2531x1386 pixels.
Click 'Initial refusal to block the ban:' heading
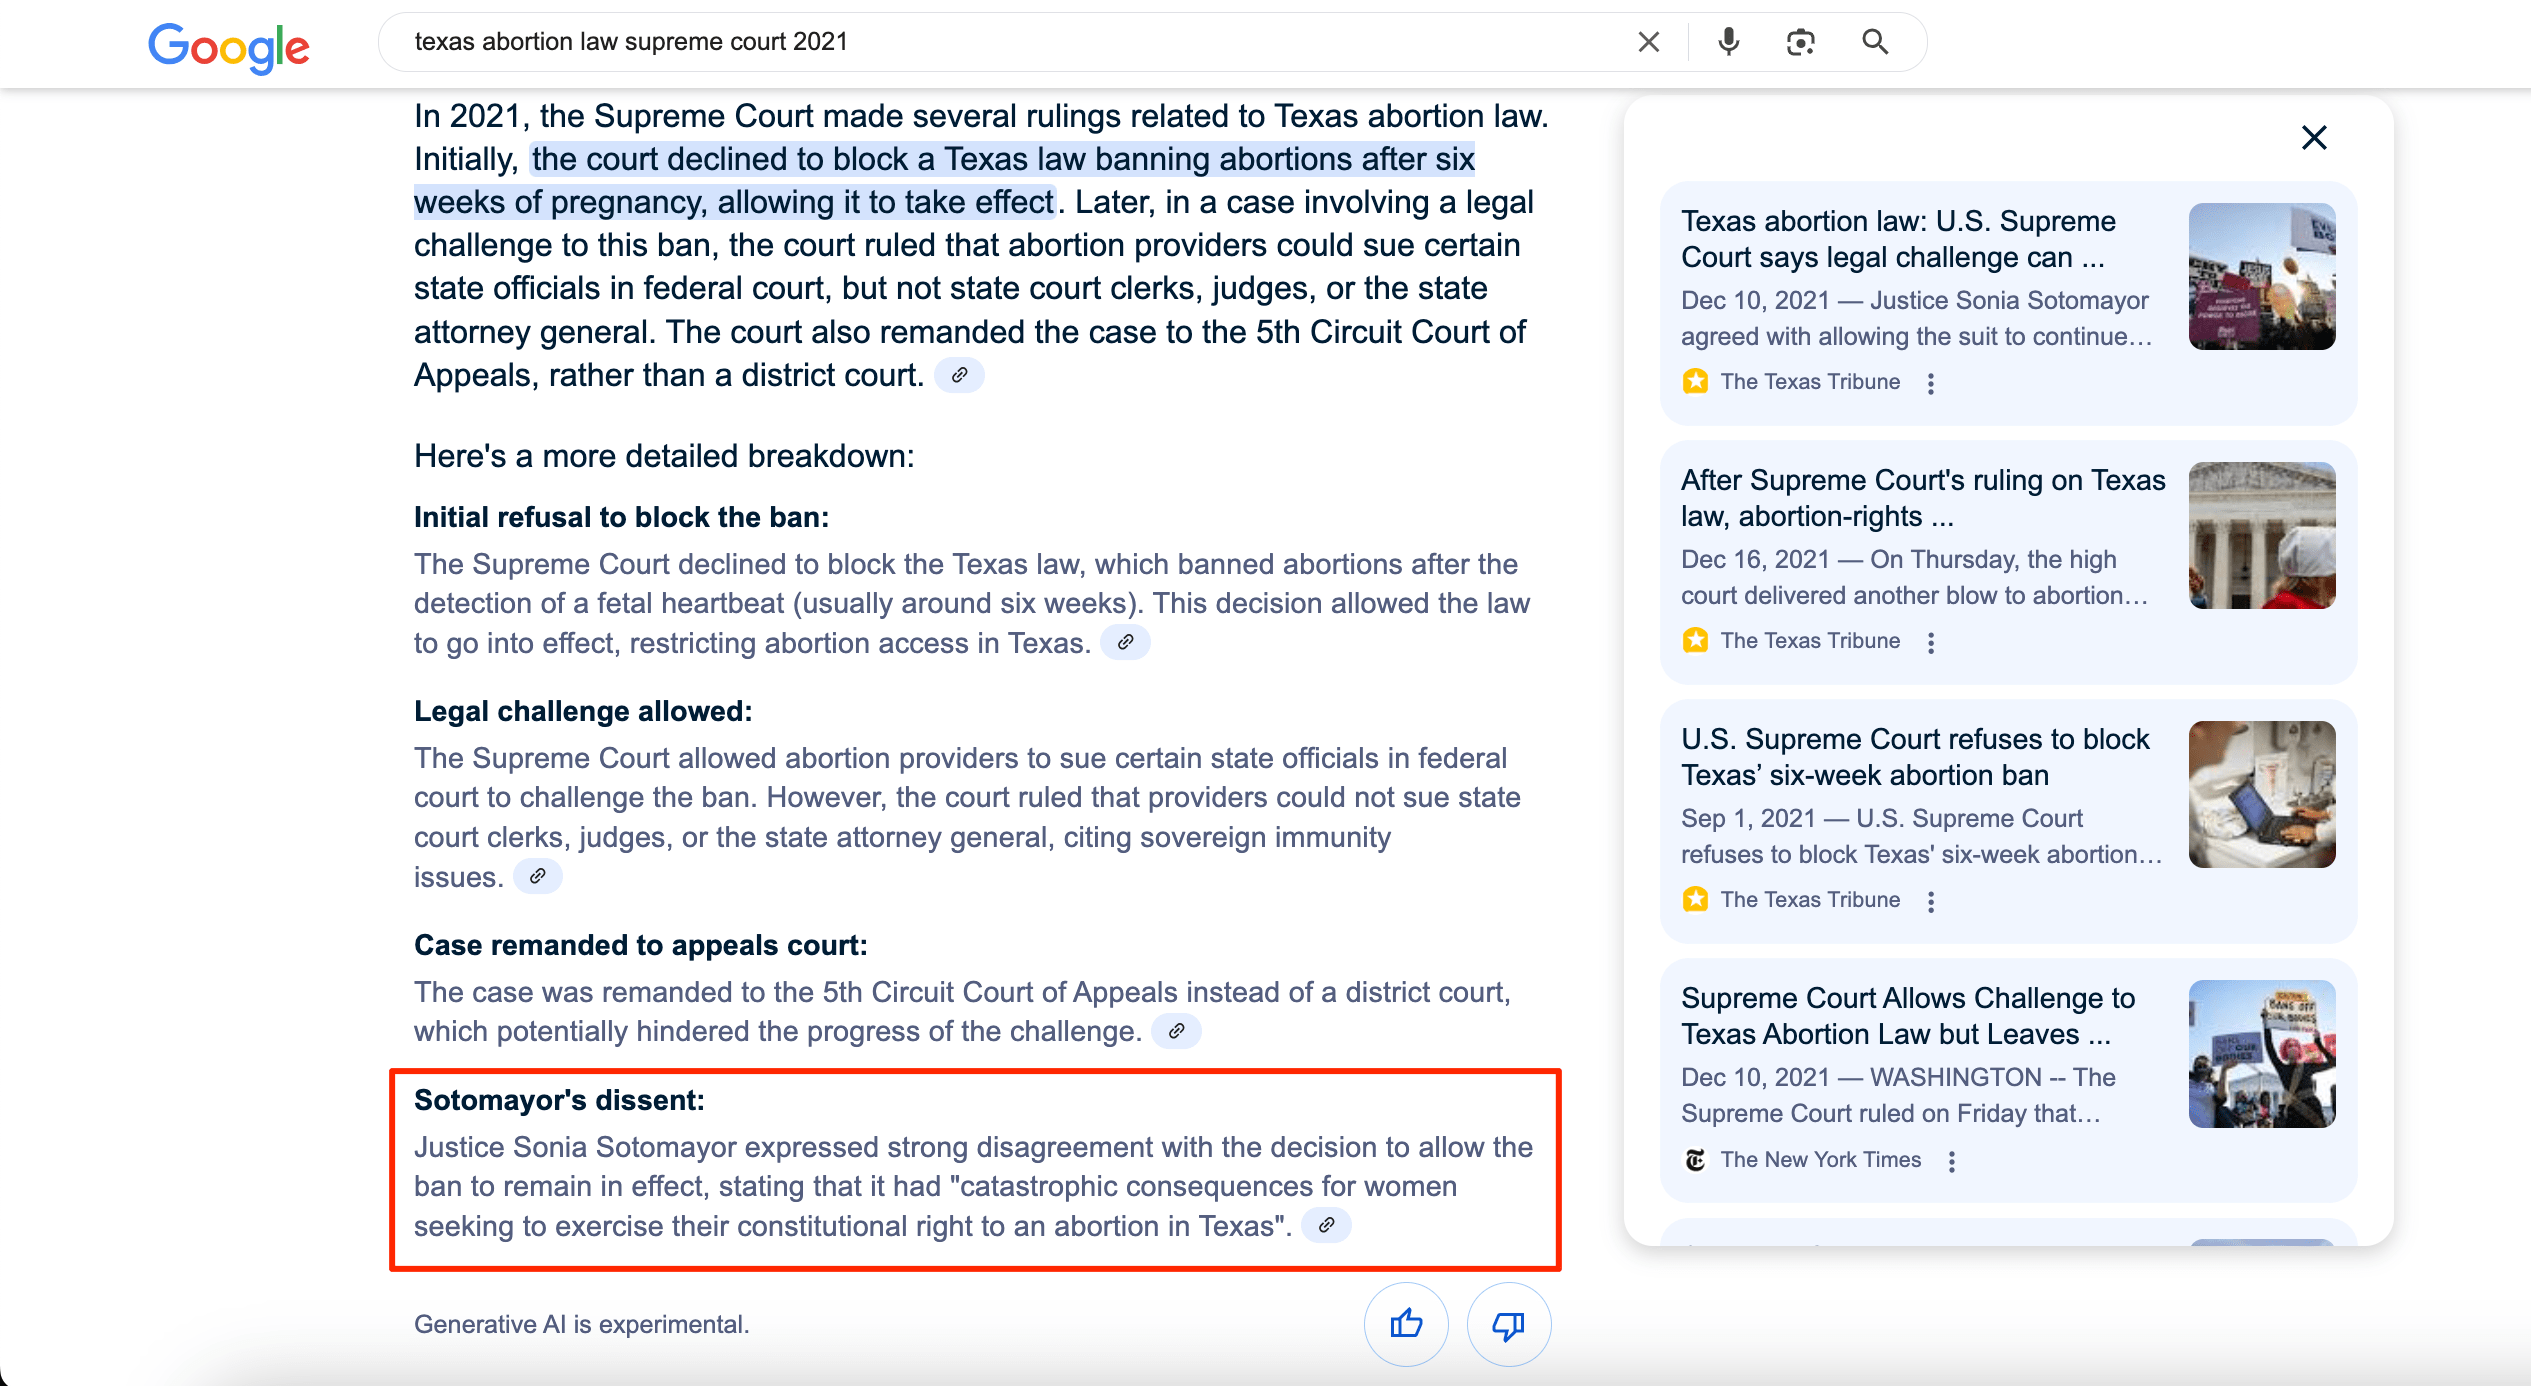click(x=622, y=517)
